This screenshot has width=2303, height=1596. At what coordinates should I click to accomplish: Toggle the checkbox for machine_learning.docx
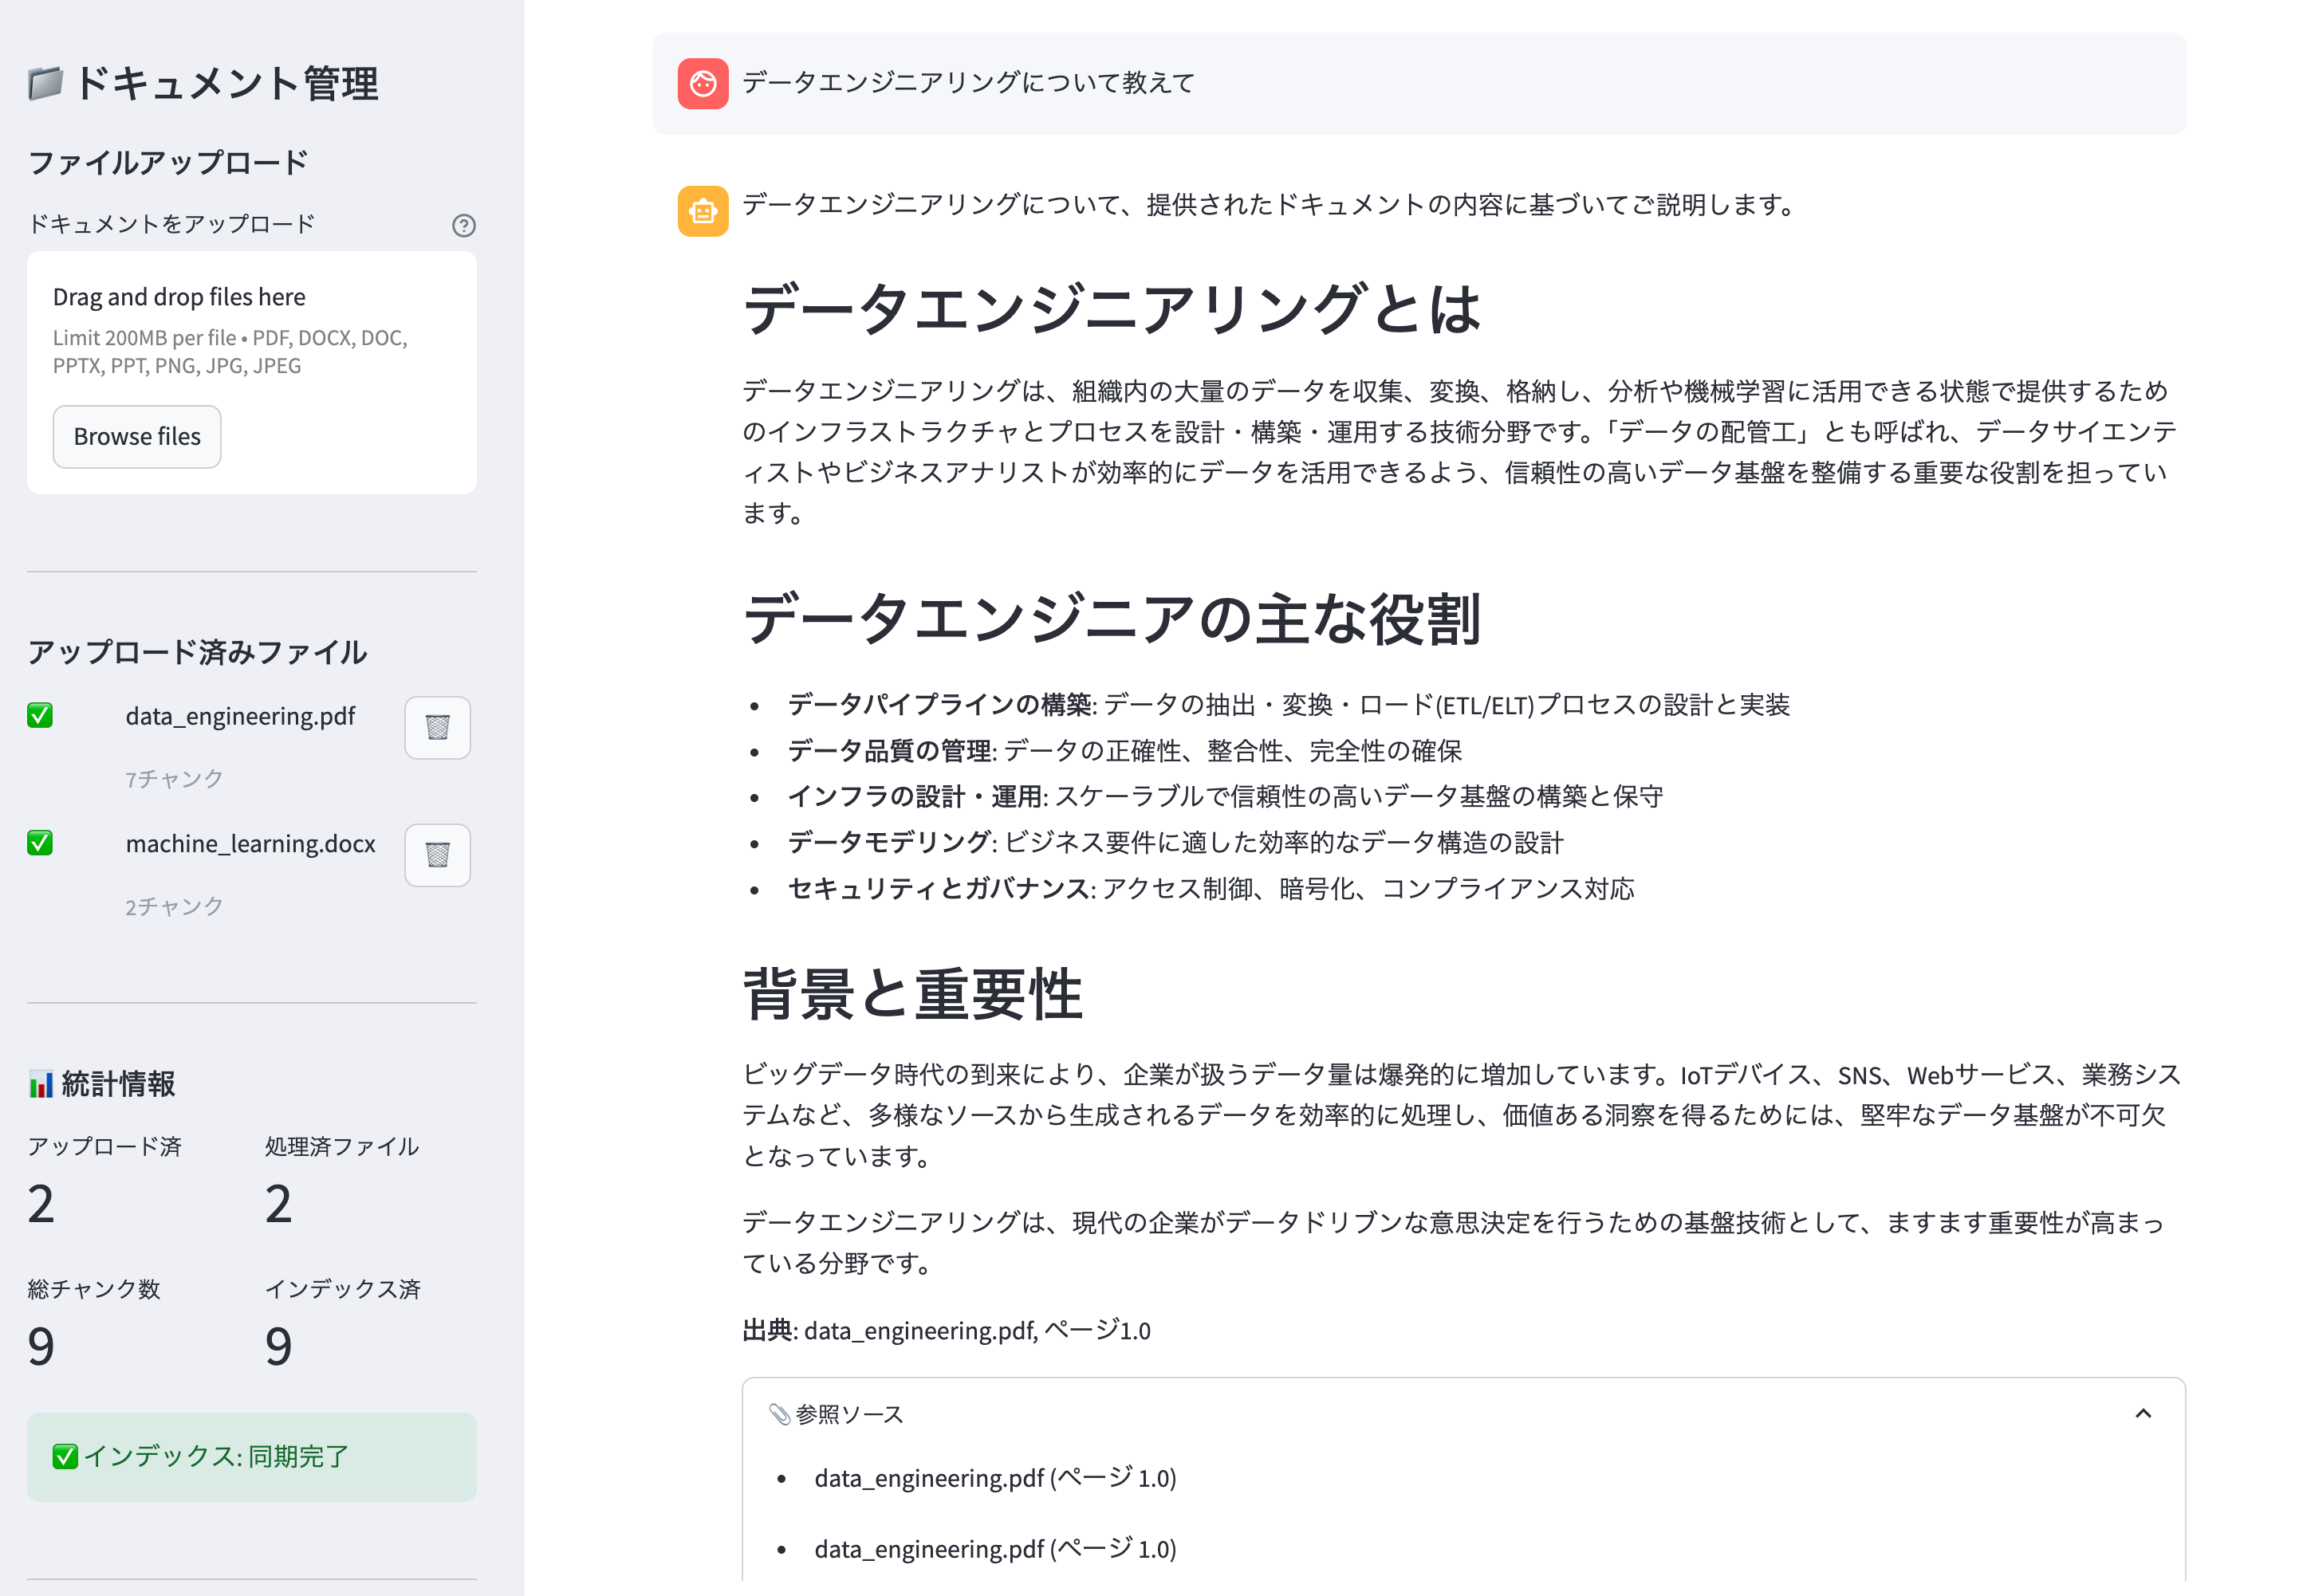click(39, 843)
